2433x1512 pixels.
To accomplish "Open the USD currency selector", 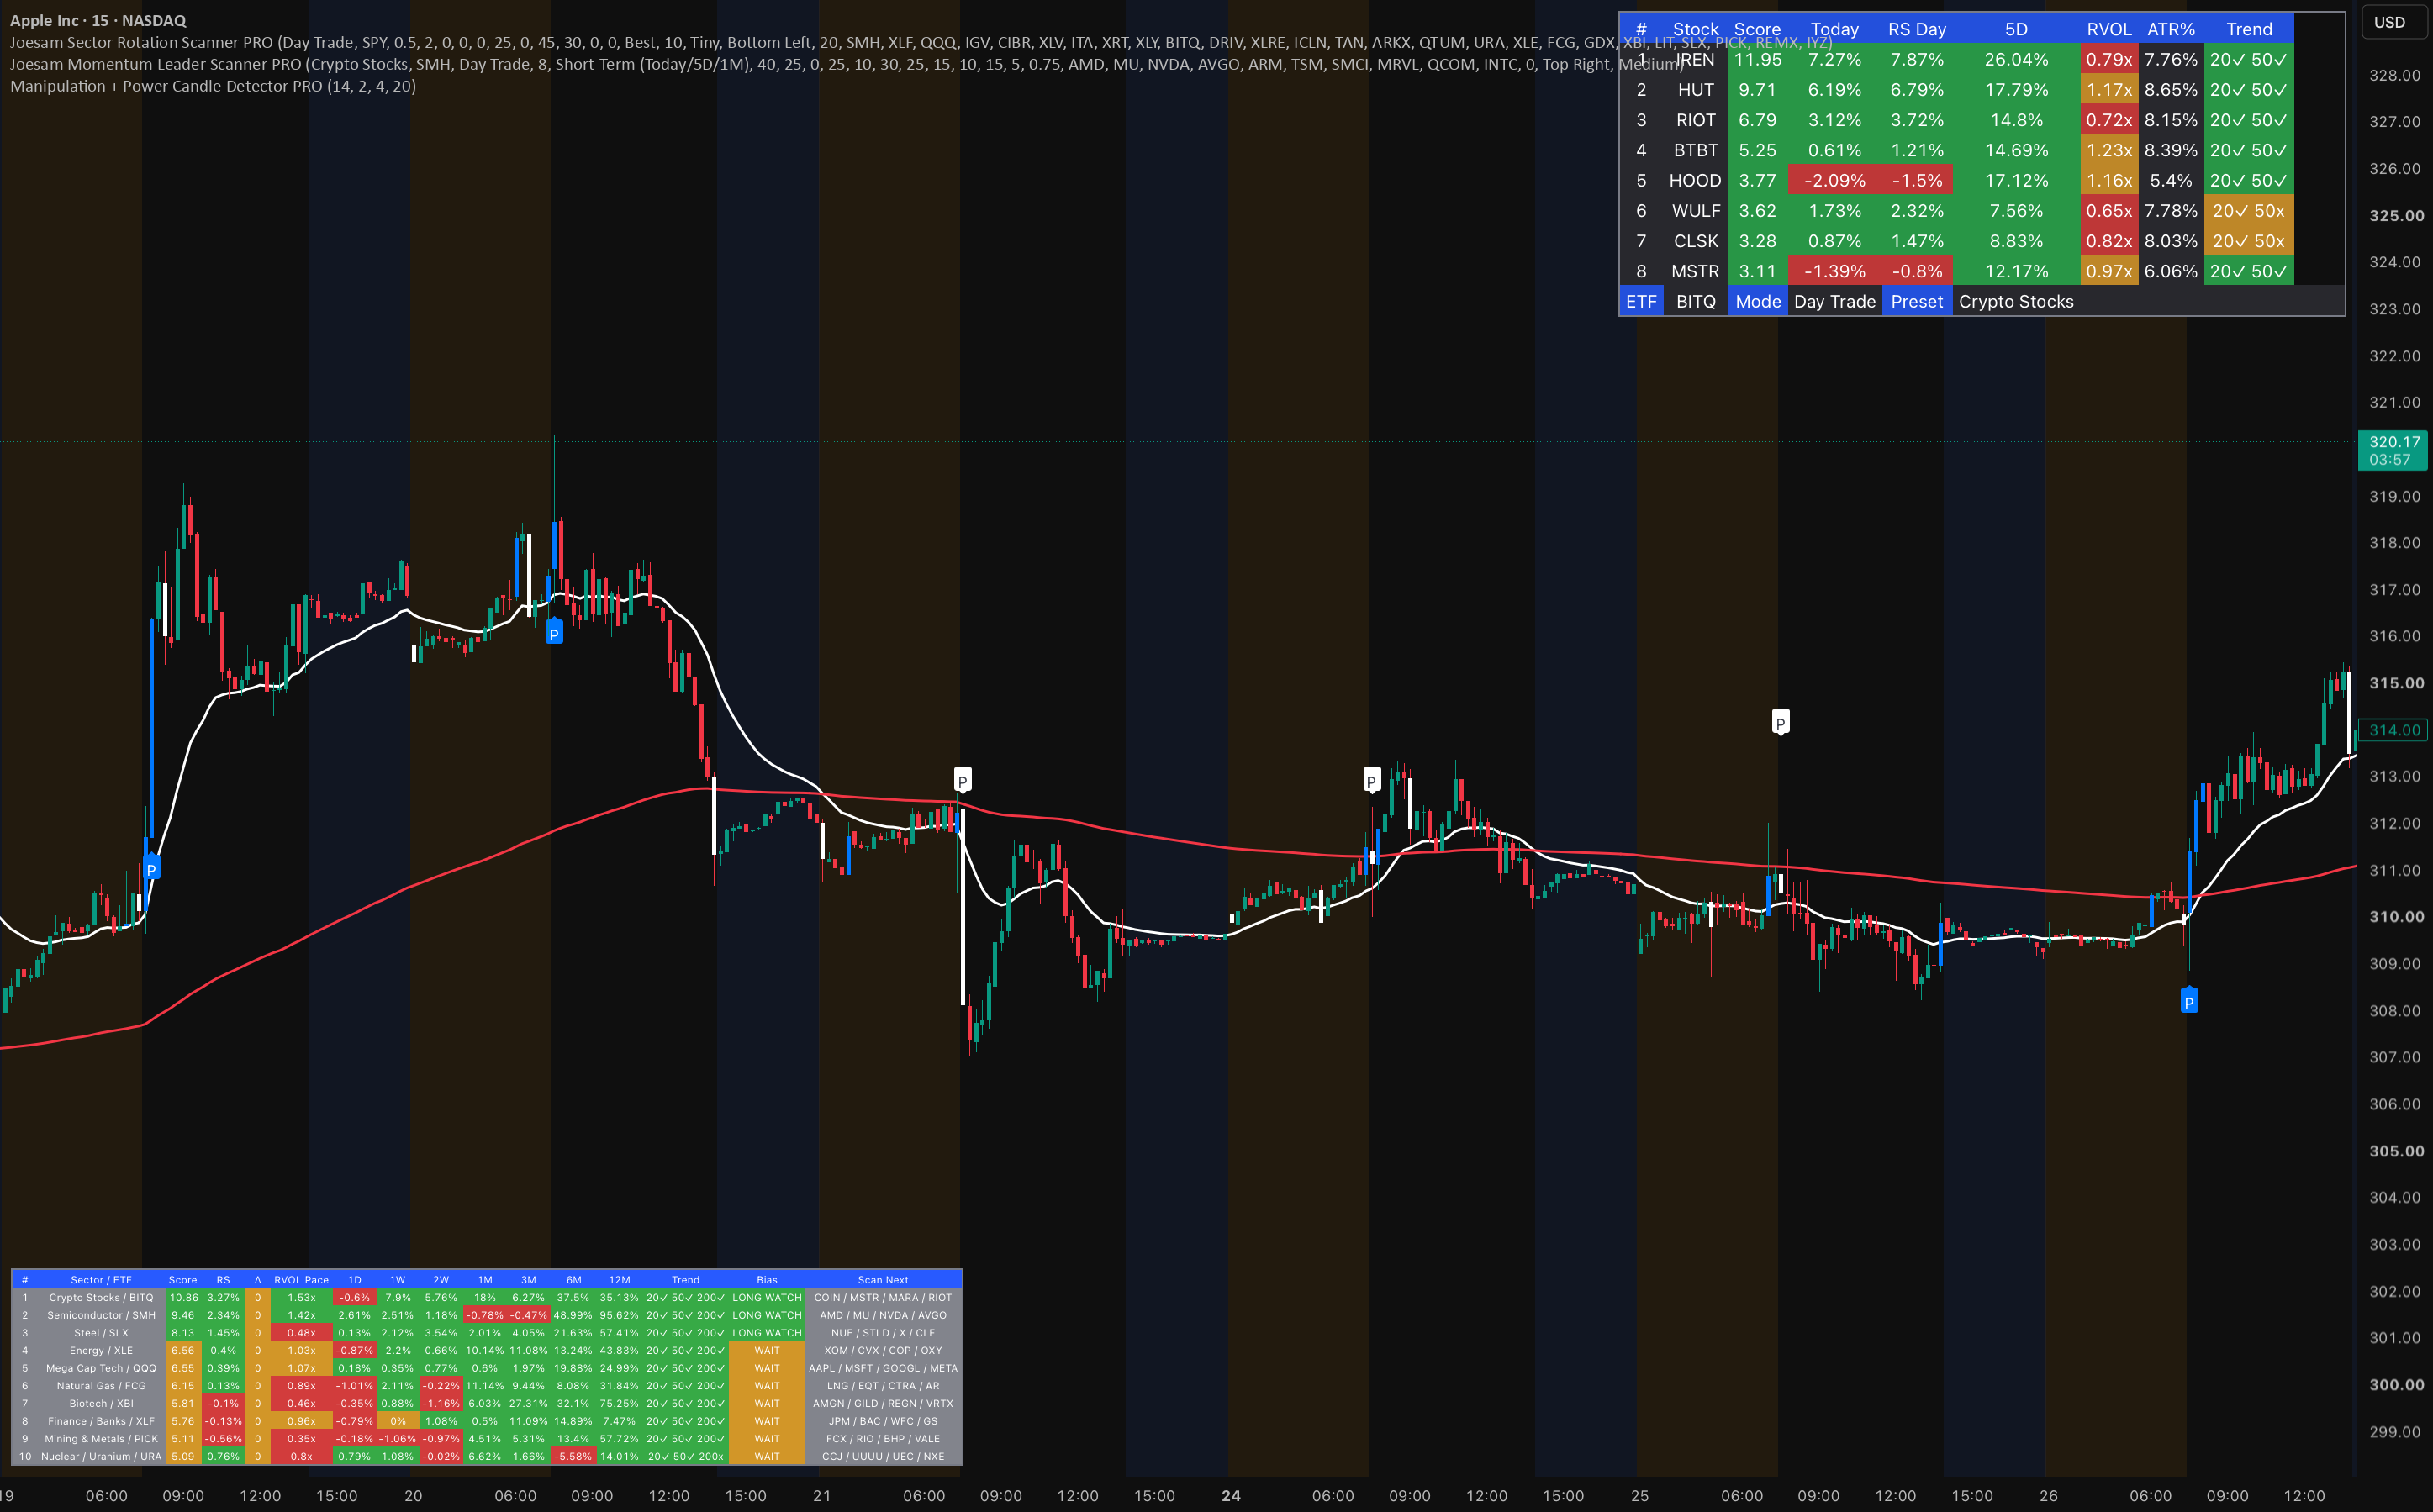I will tap(2389, 22).
